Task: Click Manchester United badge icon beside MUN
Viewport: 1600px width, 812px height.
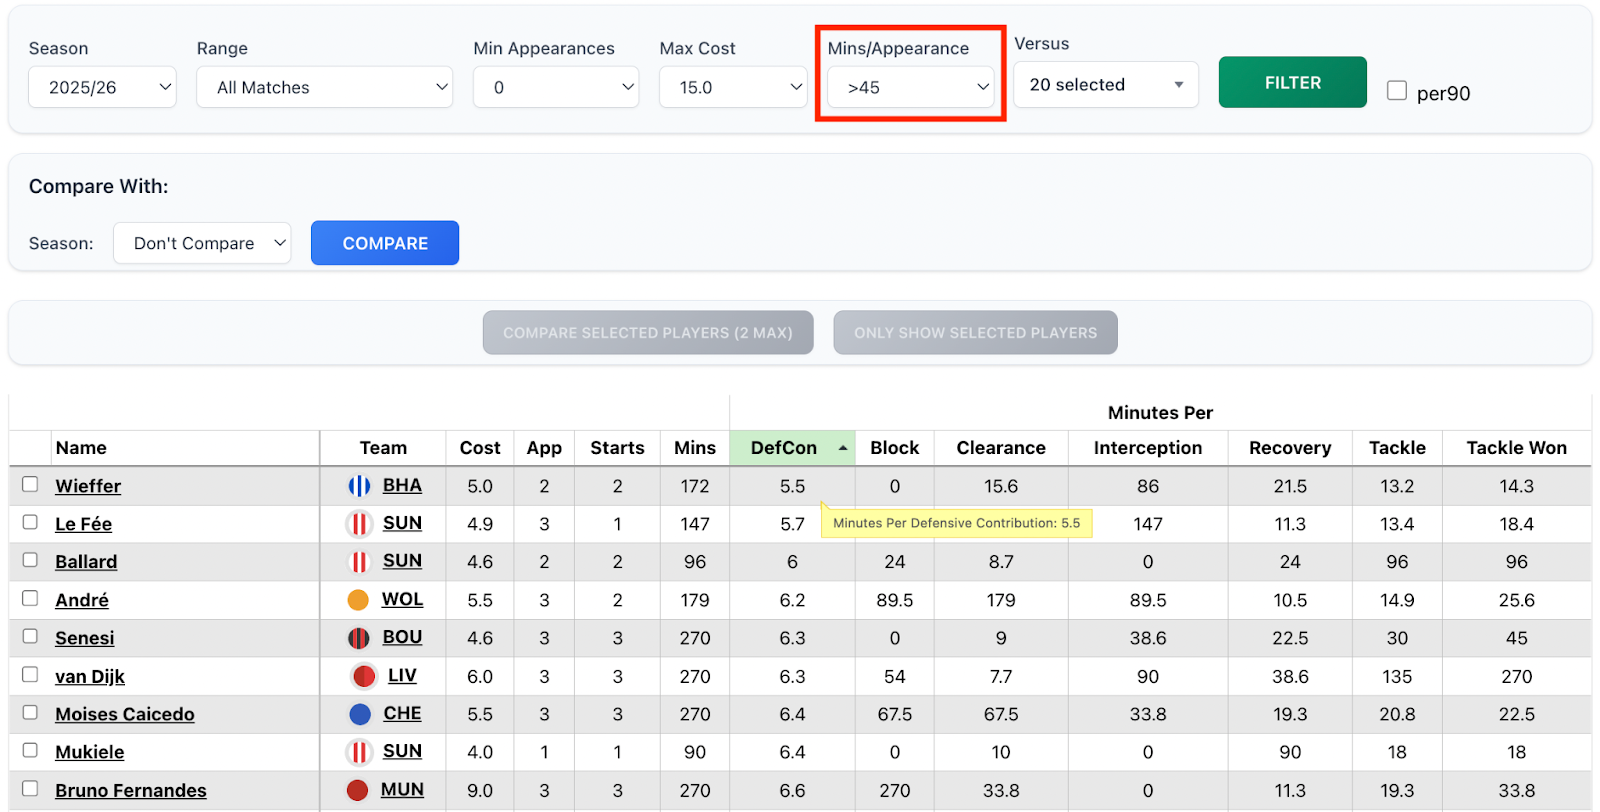Action: point(358,790)
